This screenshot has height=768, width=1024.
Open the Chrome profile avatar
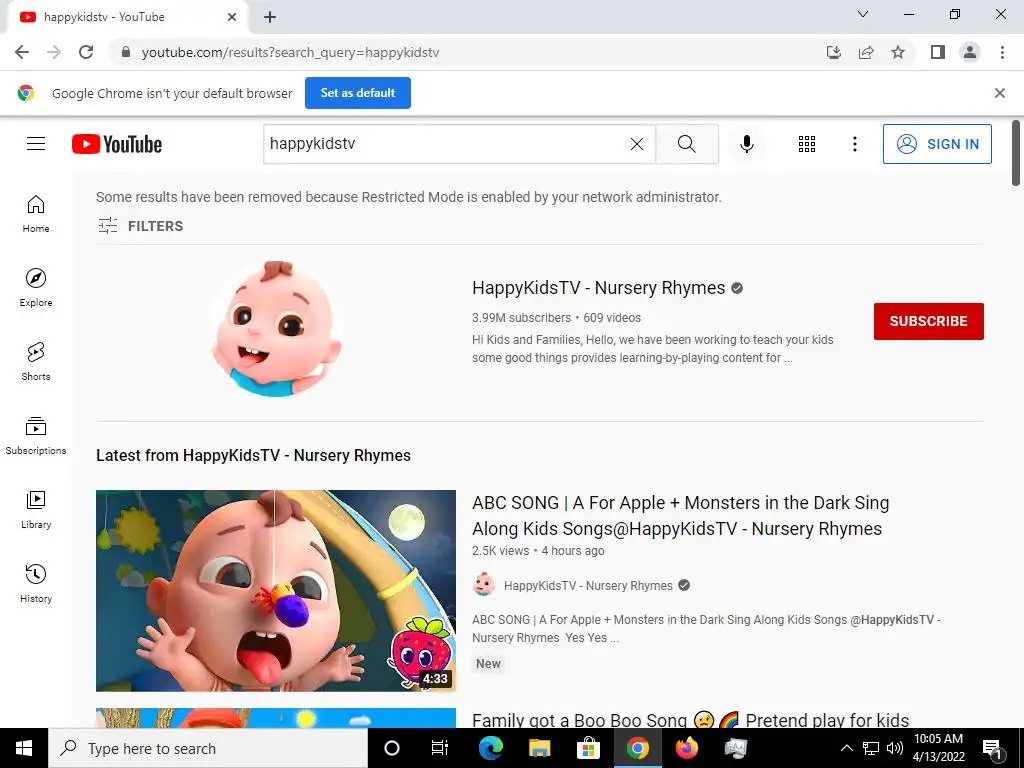[970, 52]
